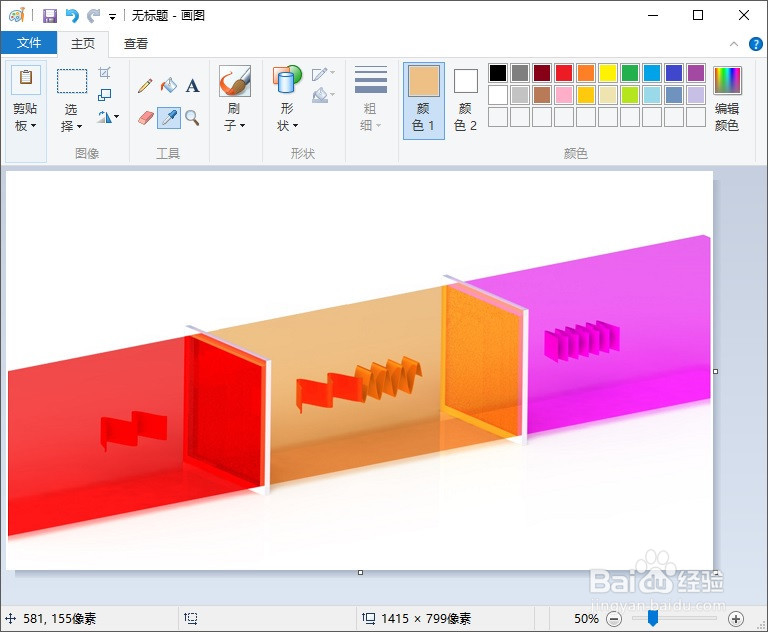The height and width of the screenshot is (632, 768).
Task: Open the line thickness (粗细) dropdown
Action: tap(370, 99)
